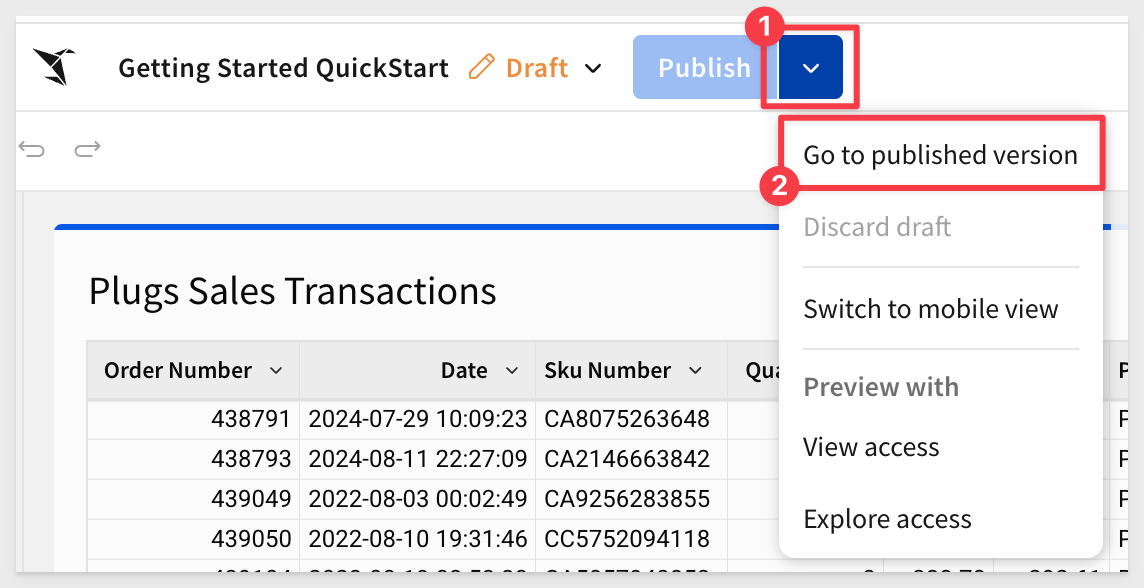The width and height of the screenshot is (1144, 588).
Task: Open the Date column menu arrow
Action: [x=512, y=371]
